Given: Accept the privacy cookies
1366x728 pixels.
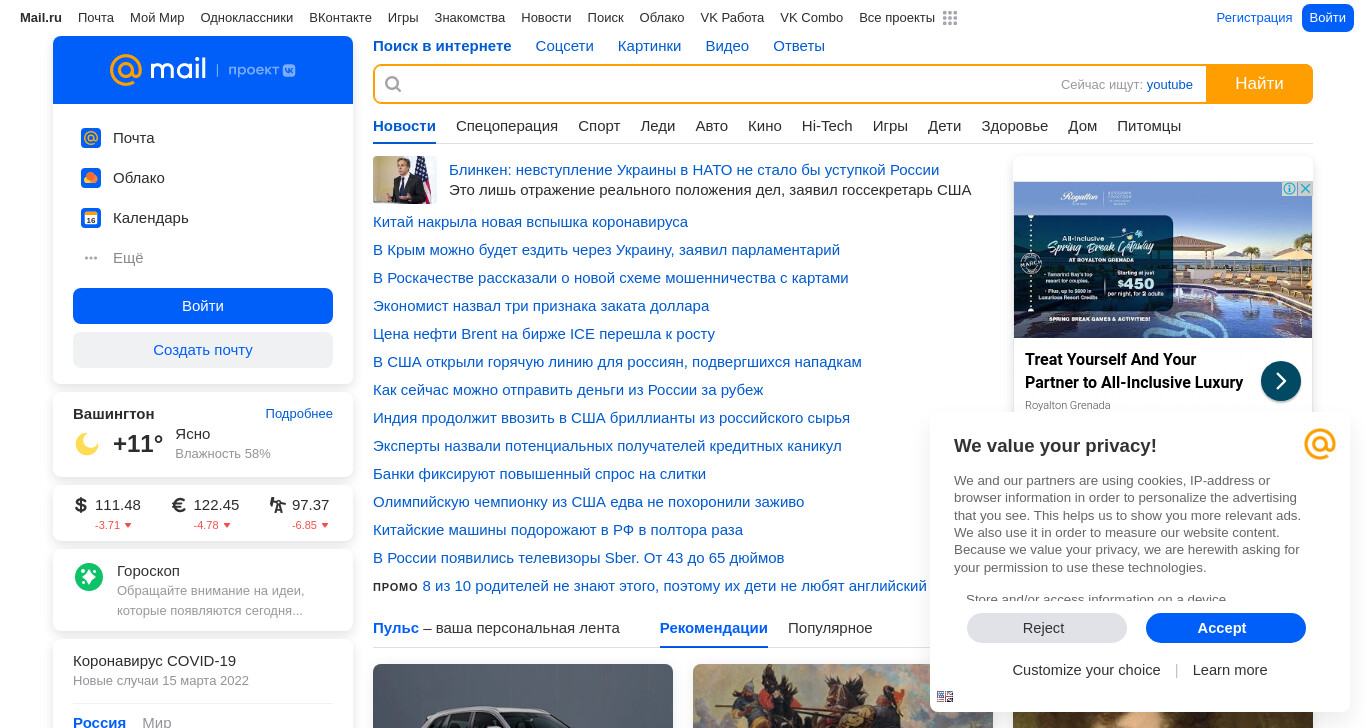Looking at the screenshot, I should (x=1226, y=628).
